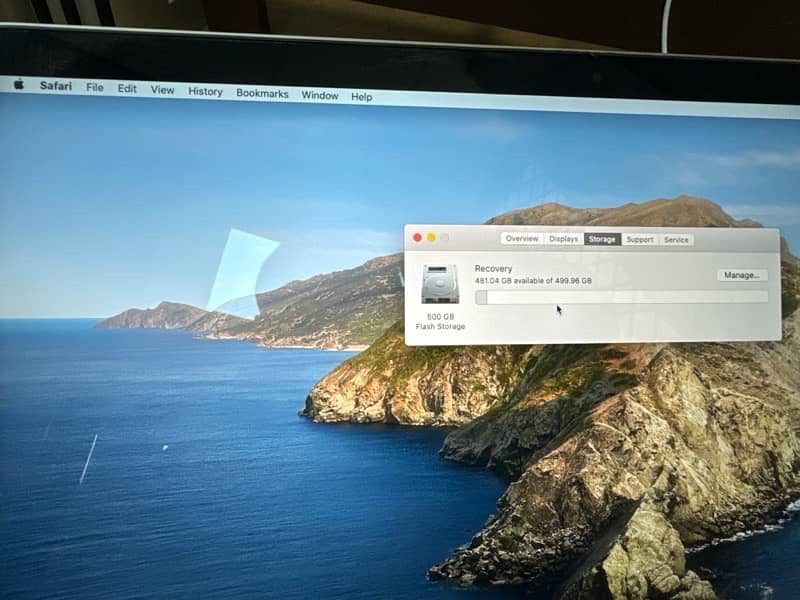Open the History menu
Viewport: 800px width, 600px height.
click(205, 92)
